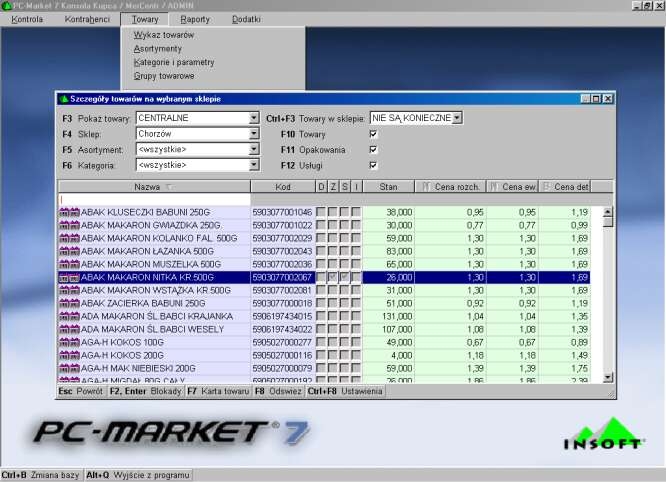
Task: Click the product icon for ABAK MAKARON ŁAZANKA 500G
Action: pyautogui.click(x=69, y=251)
